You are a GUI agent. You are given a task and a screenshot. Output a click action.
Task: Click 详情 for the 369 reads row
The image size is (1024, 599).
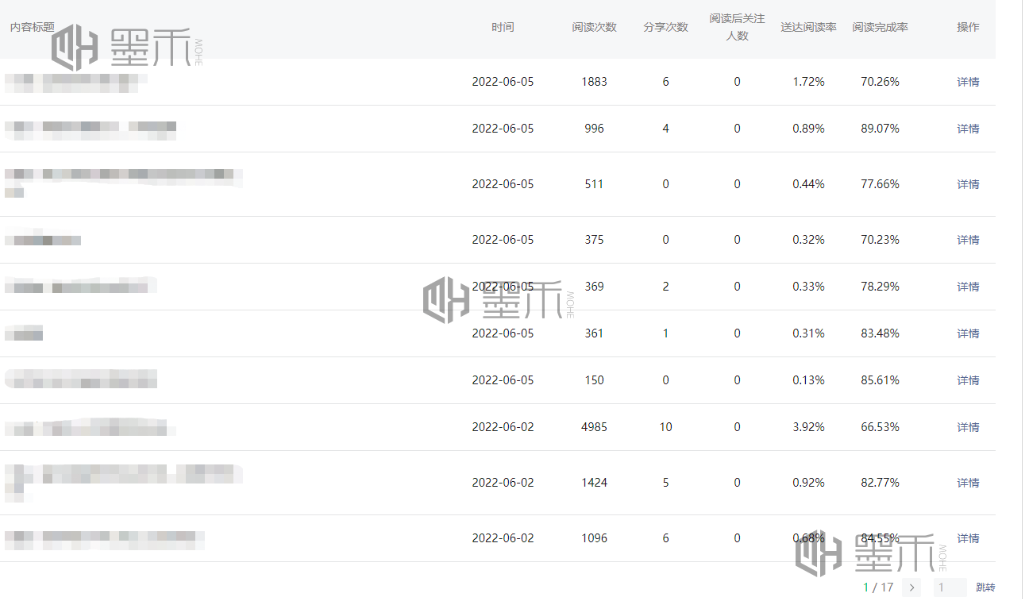967,287
